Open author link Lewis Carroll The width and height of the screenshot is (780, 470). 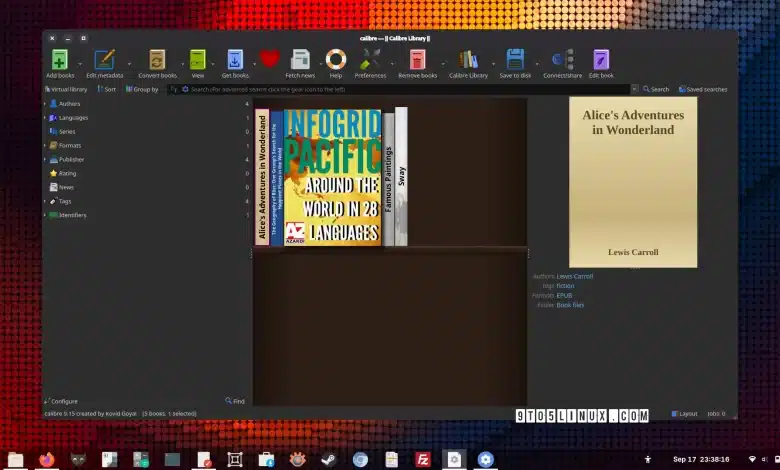pyautogui.click(x=575, y=277)
